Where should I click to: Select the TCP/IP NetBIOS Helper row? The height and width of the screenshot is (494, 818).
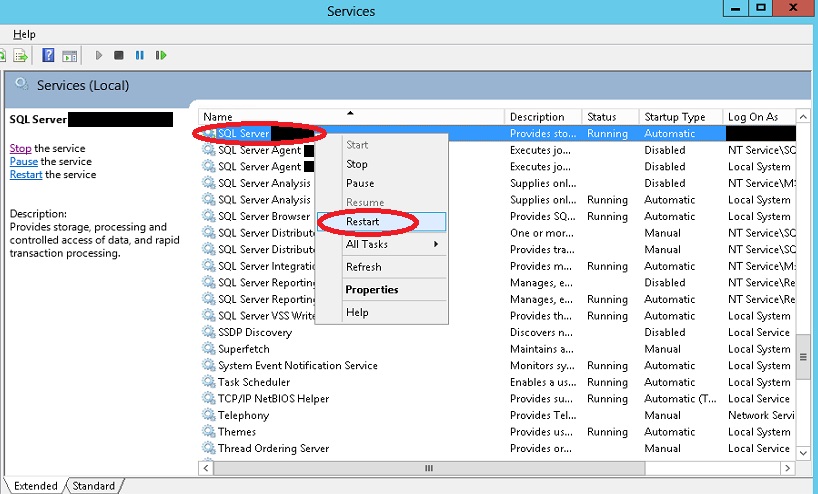[x=498, y=399]
